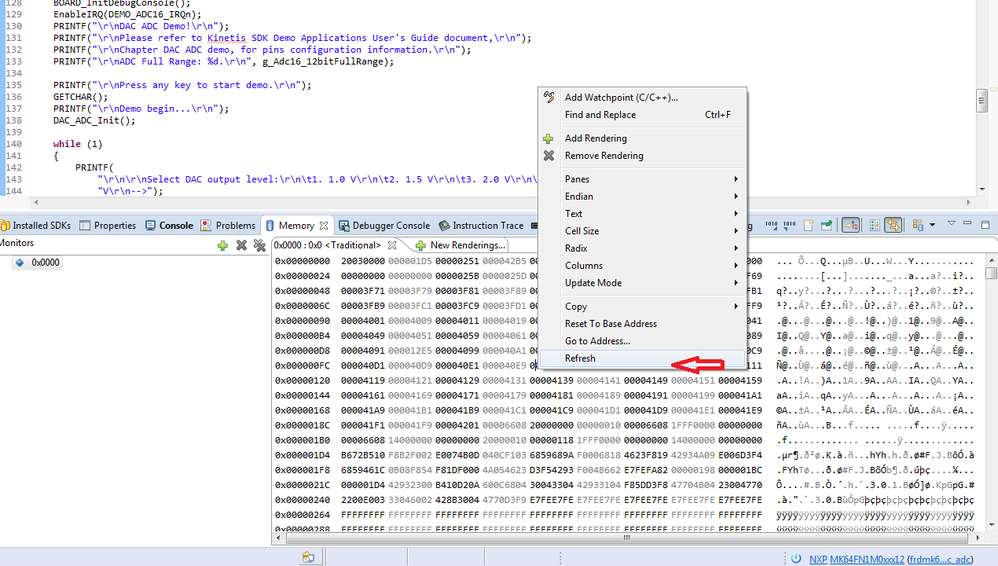Screen dimensions: 998x566
Task: Close the 0x0000 Traditional rendering tab
Action: 392,245
